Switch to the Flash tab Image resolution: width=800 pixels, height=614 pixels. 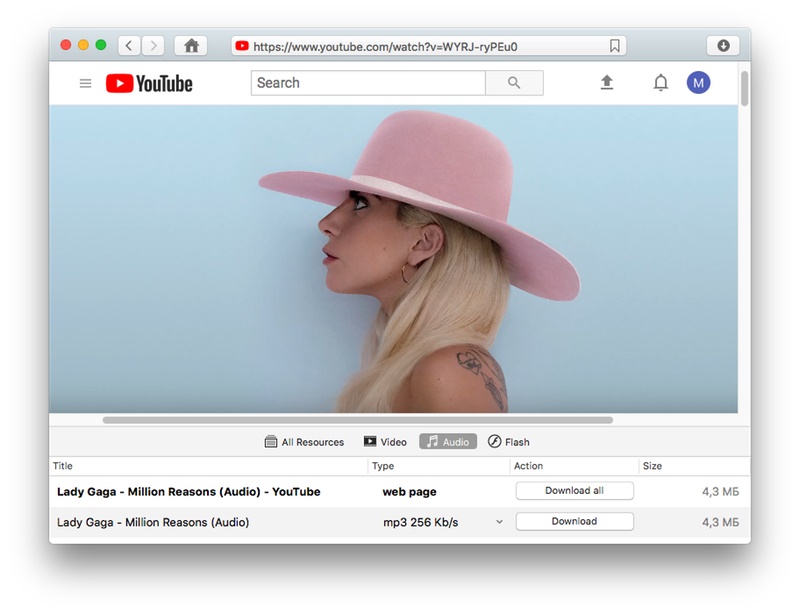[x=509, y=442]
